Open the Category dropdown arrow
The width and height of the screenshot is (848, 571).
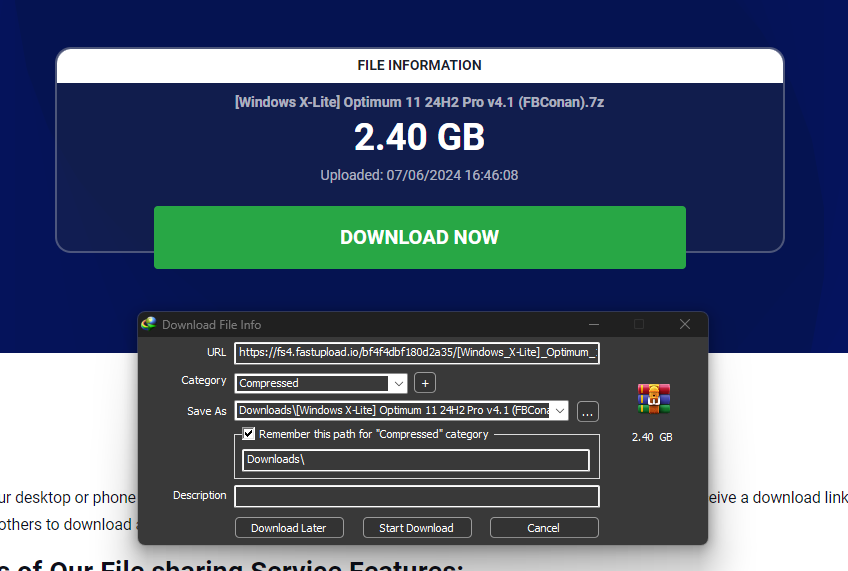click(x=399, y=383)
